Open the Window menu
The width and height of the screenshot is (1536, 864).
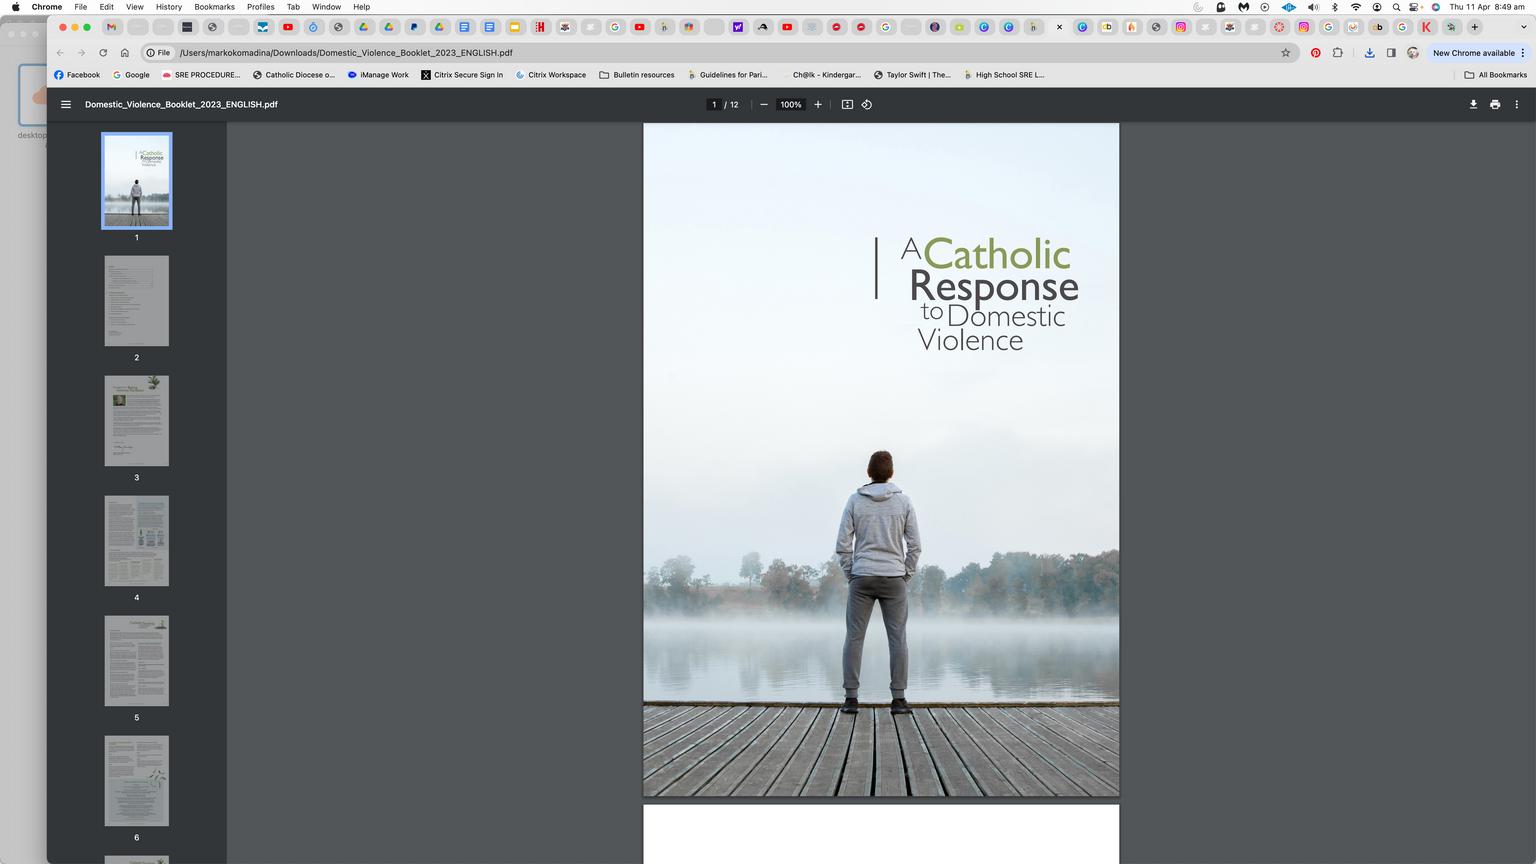click(x=326, y=7)
